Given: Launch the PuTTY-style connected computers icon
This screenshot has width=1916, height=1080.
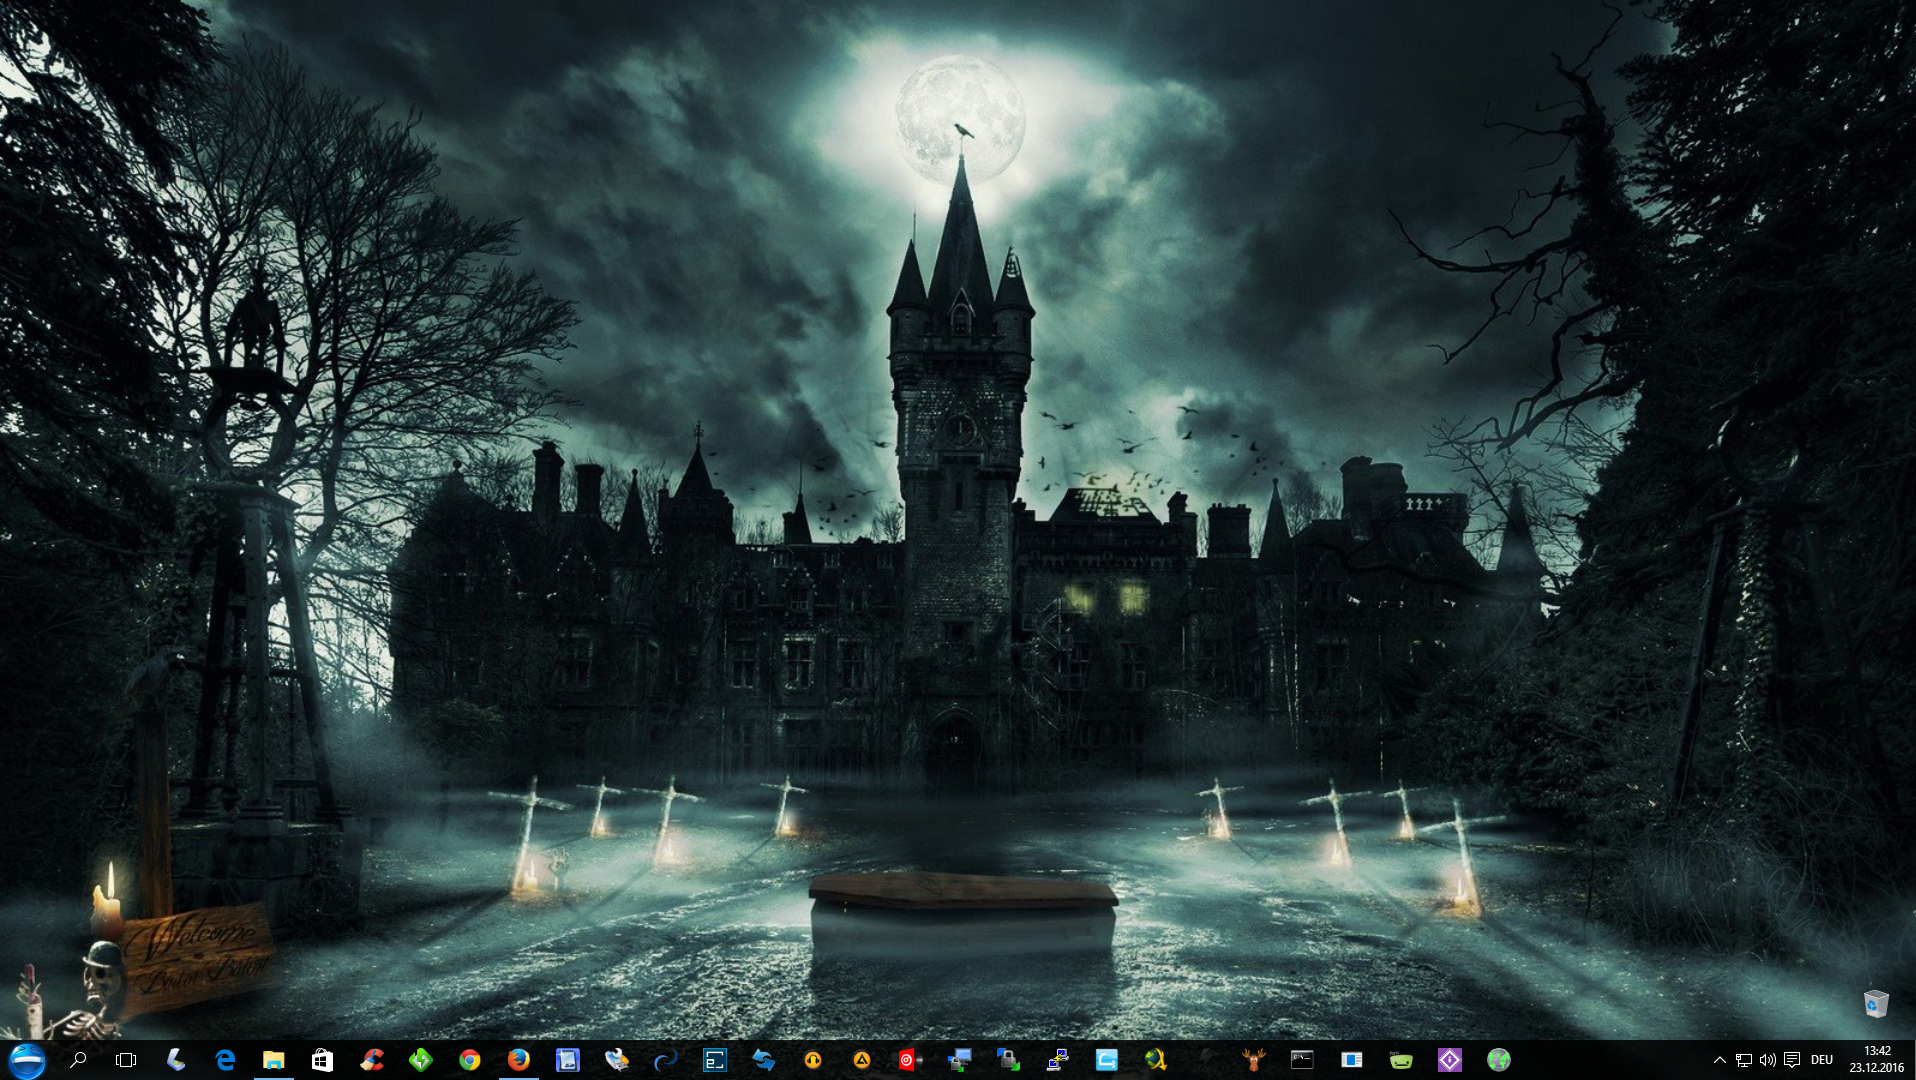Looking at the screenshot, I should click(1057, 1060).
